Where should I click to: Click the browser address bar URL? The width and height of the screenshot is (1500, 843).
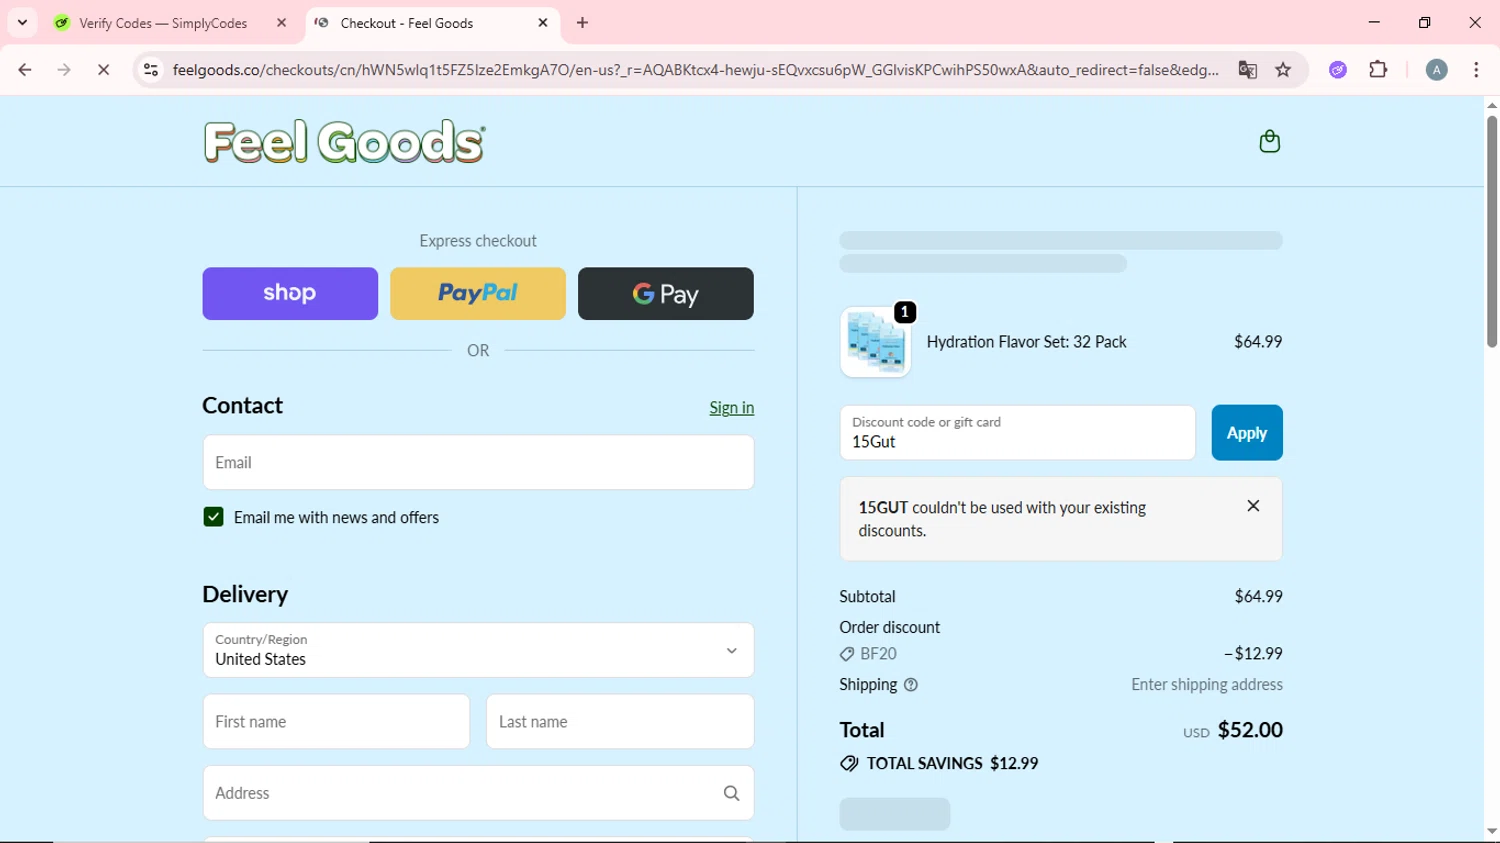695,70
